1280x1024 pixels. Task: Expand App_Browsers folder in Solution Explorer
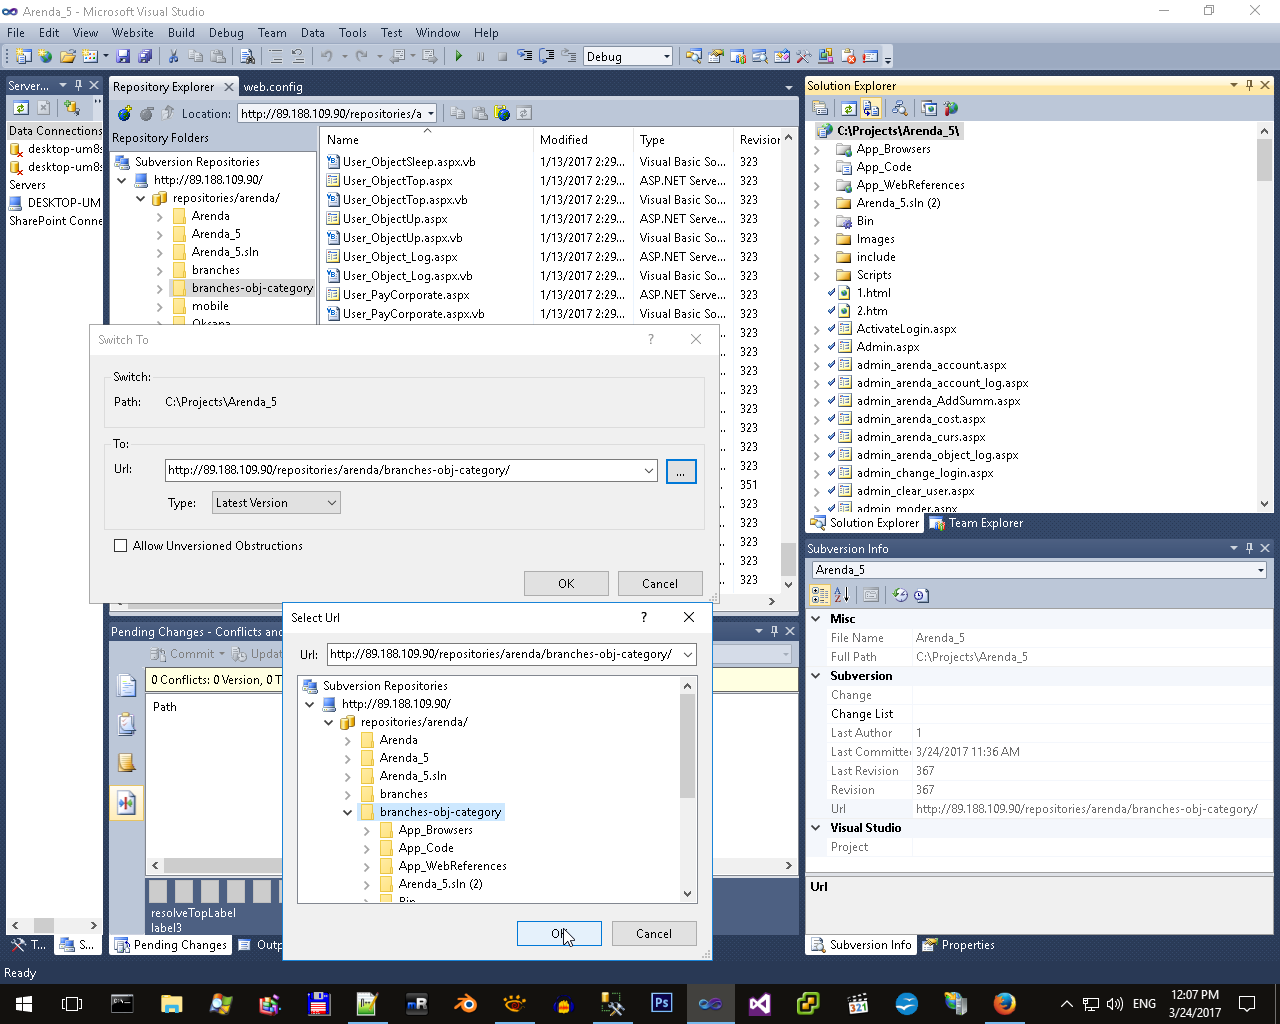(x=817, y=149)
